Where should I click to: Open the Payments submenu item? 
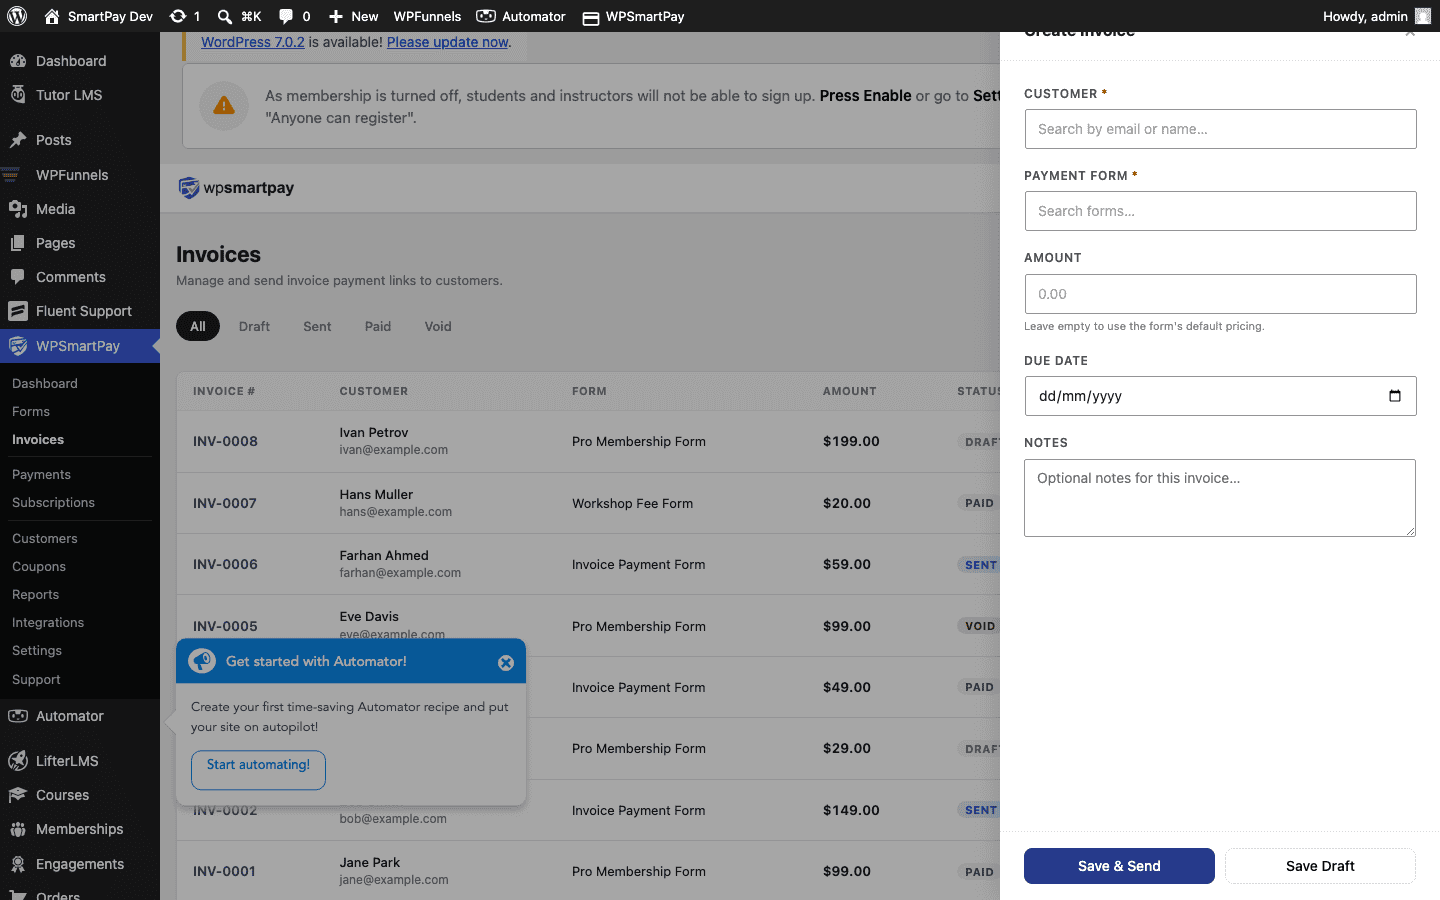pyautogui.click(x=41, y=474)
